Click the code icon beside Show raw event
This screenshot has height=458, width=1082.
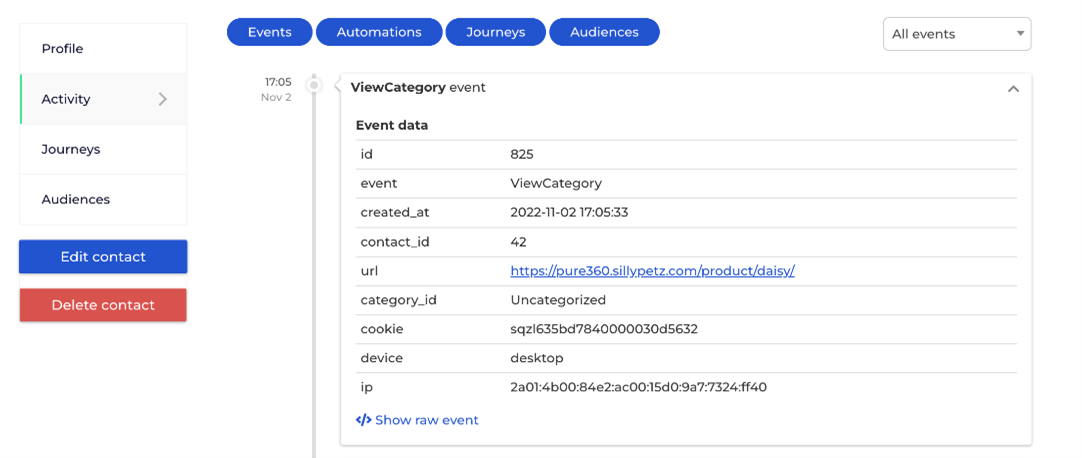pyautogui.click(x=364, y=420)
